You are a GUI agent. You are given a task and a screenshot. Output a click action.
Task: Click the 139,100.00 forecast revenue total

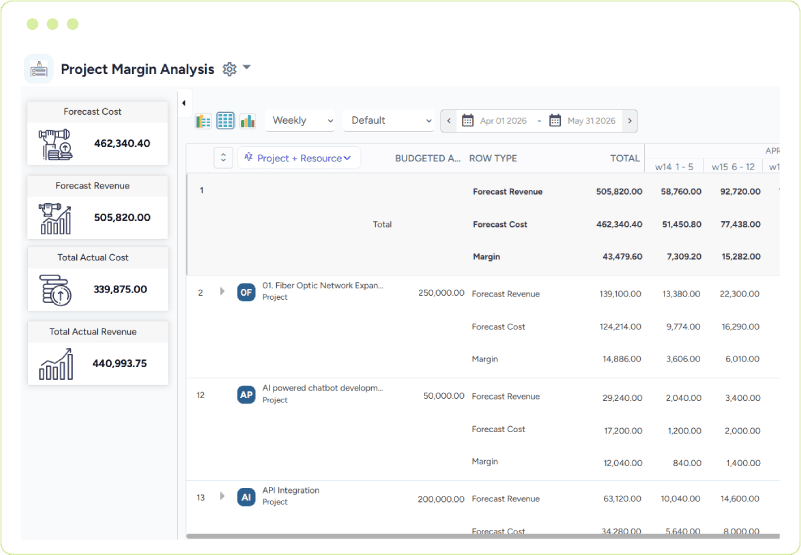coord(620,294)
